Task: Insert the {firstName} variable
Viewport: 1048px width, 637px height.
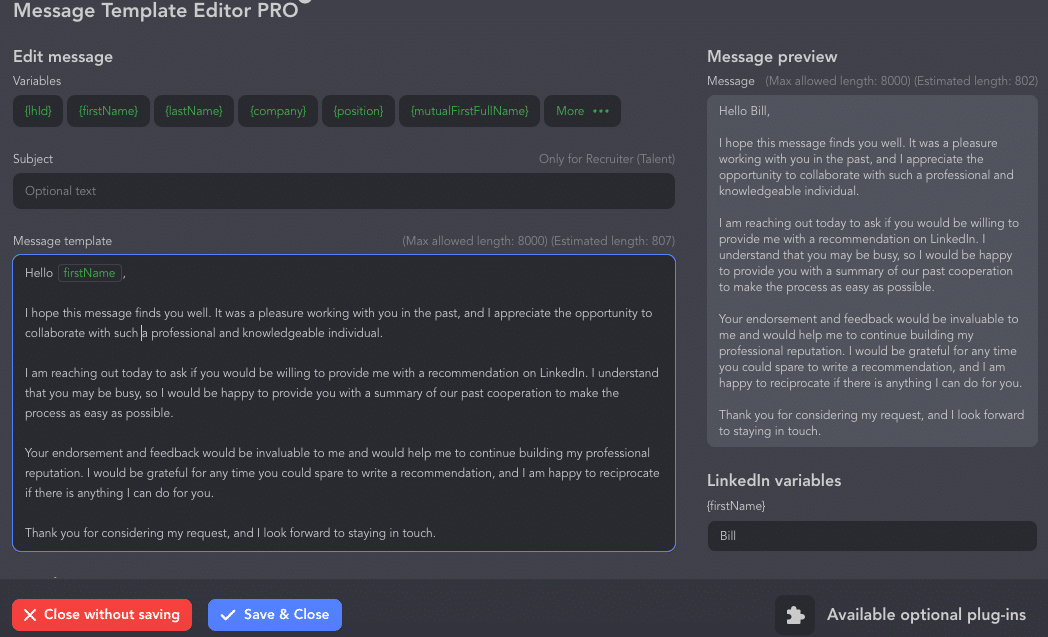Action: [108, 110]
